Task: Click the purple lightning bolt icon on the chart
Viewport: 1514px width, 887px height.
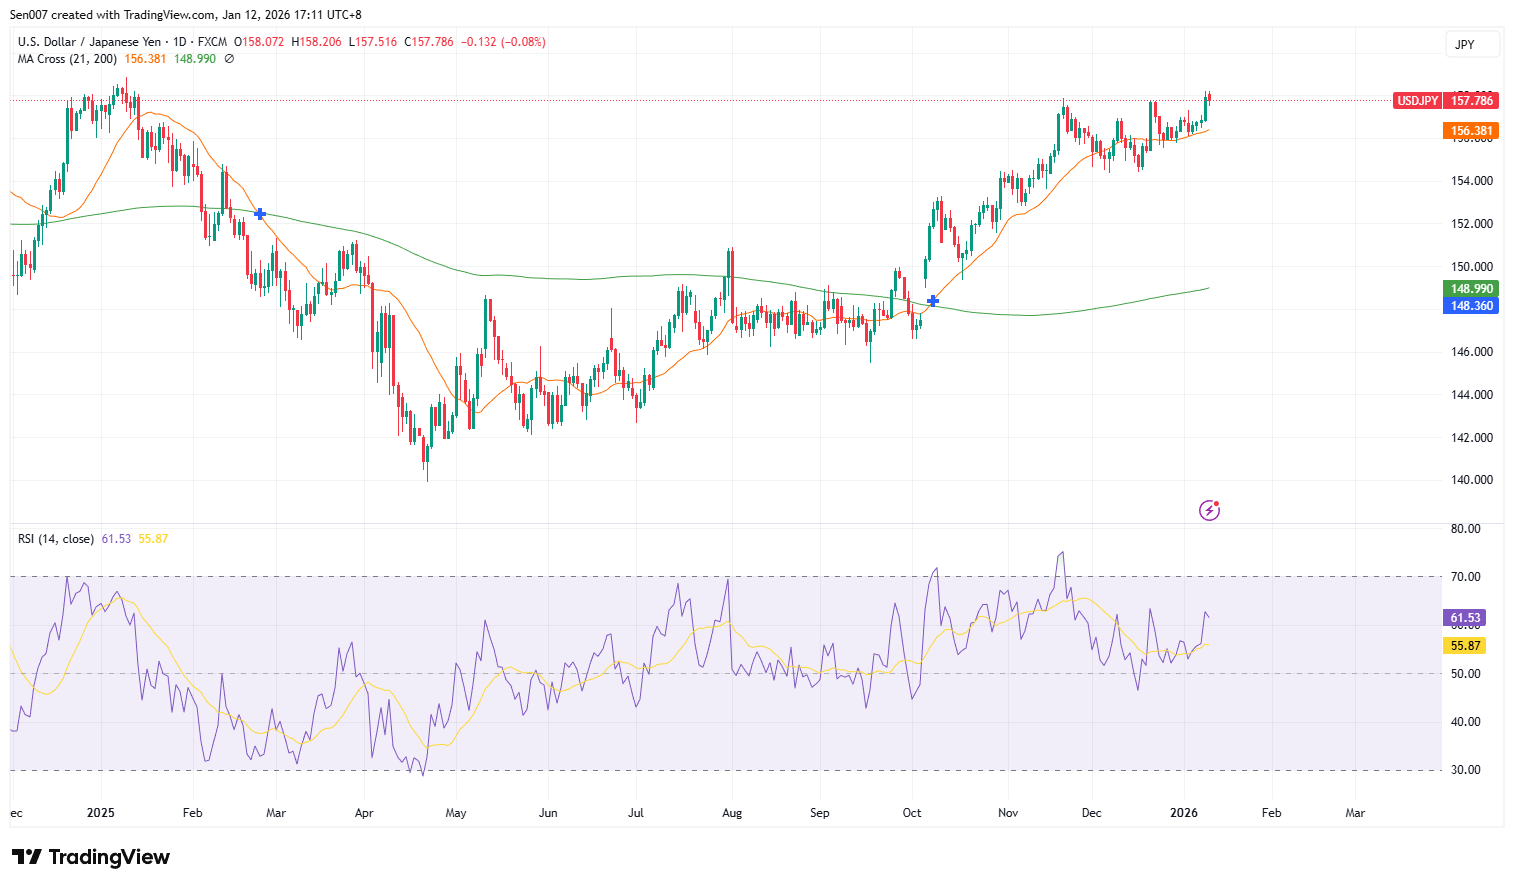Action: click(x=1209, y=511)
